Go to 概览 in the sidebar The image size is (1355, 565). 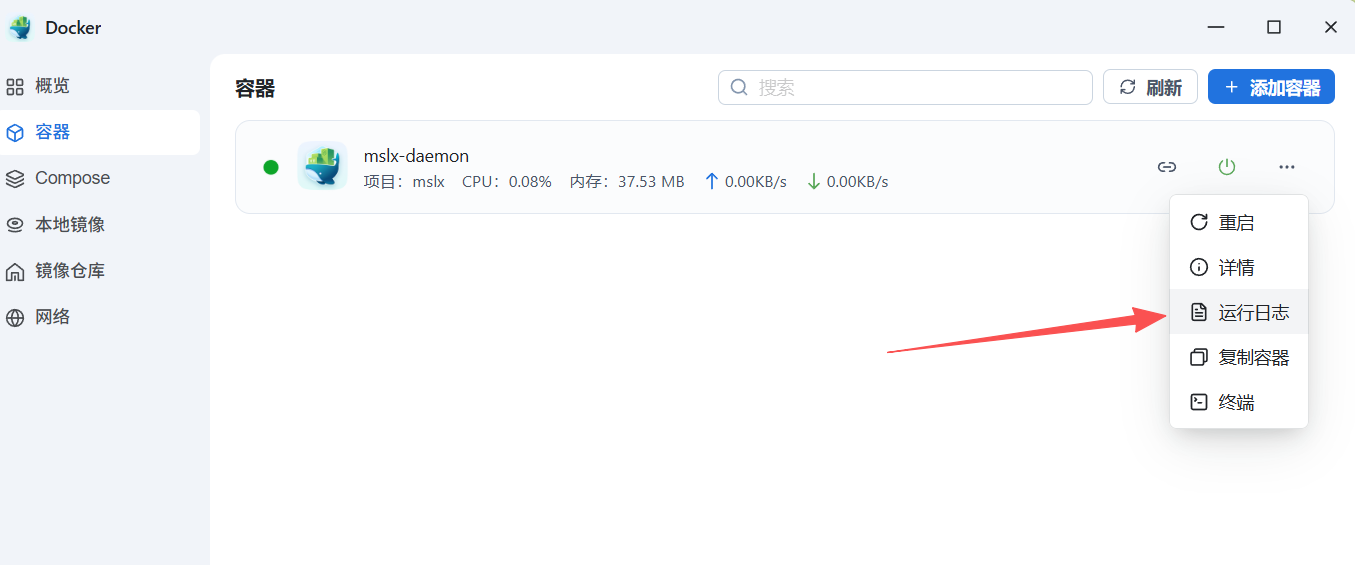tap(52, 86)
